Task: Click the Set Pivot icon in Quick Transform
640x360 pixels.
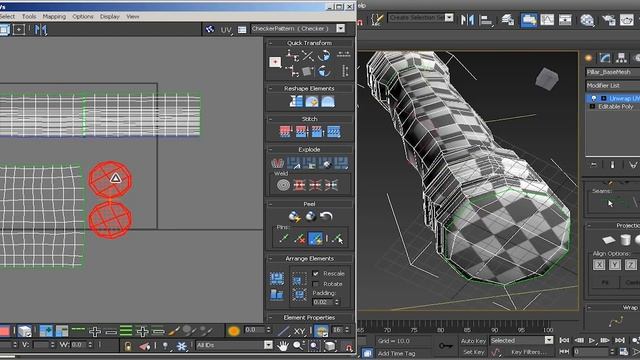Action: (x=275, y=62)
